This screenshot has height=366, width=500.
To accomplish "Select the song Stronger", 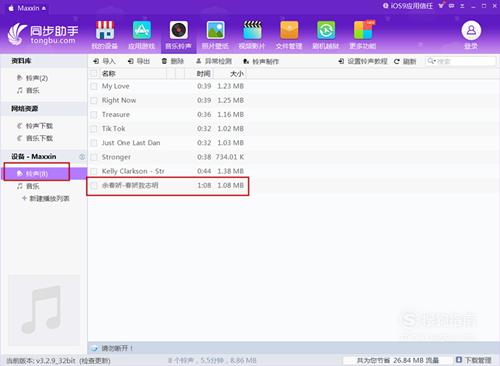I will click(116, 157).
